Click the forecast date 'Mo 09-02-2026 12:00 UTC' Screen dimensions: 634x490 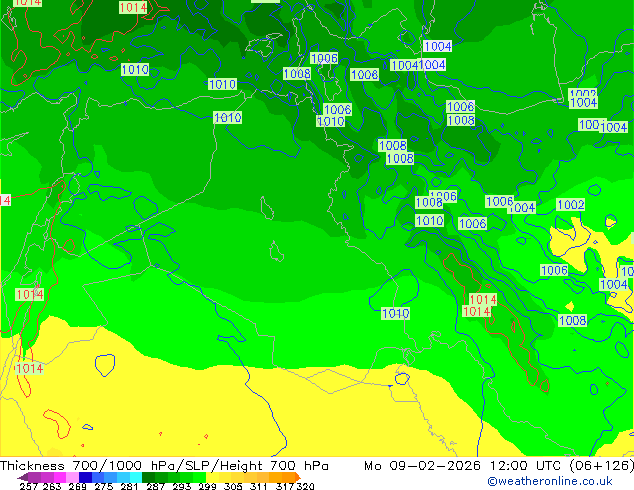[x=462, y=466]
